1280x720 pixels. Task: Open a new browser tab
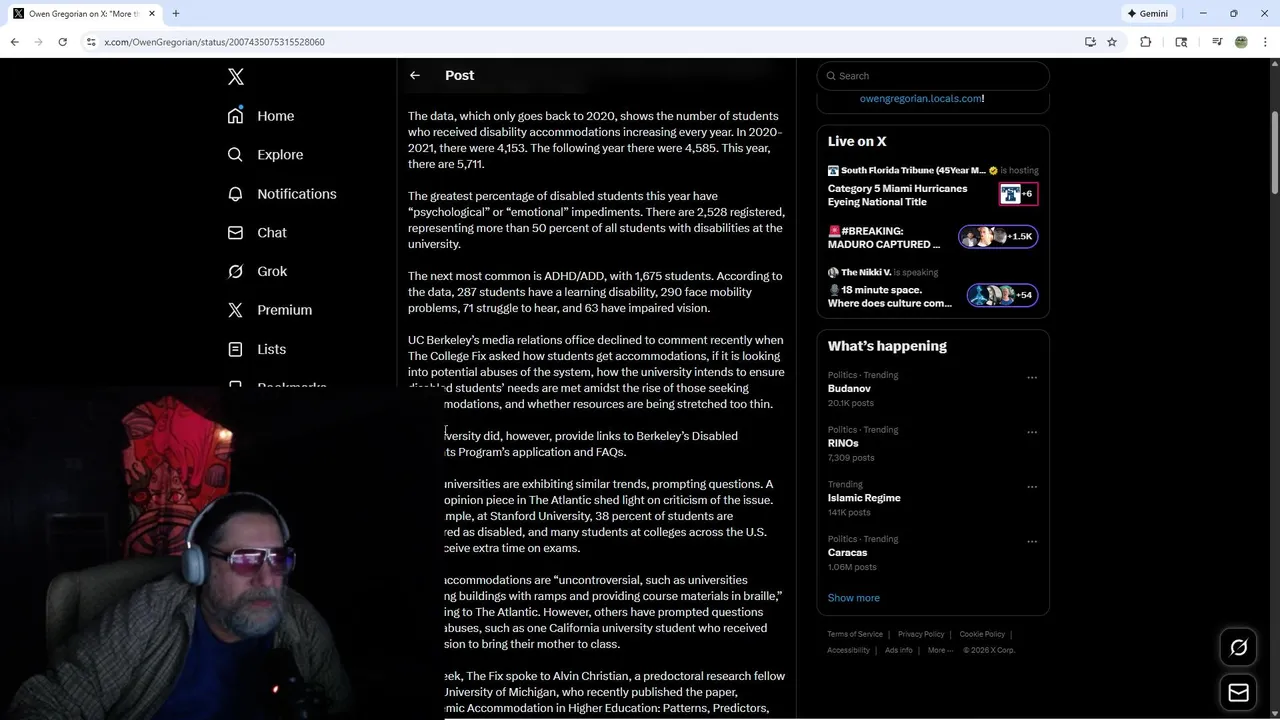coord(176,14)
